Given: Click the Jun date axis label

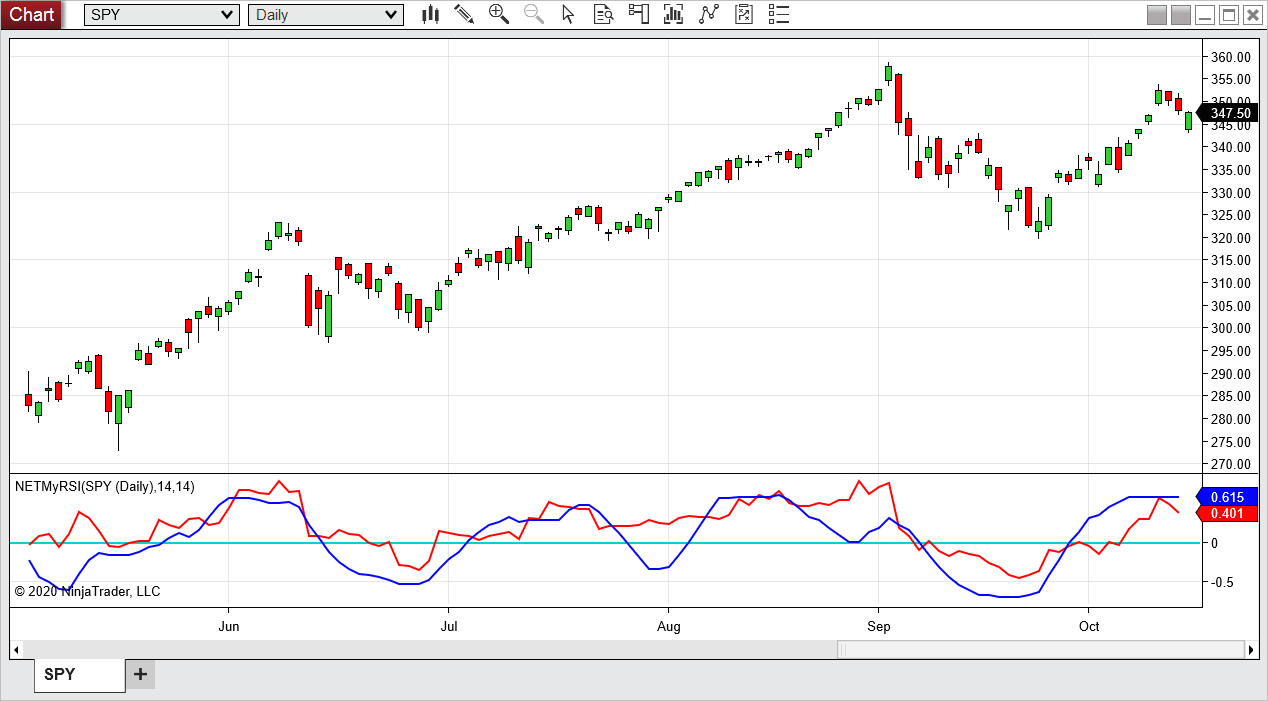Looking at the screenshot, I should point(229,626).
